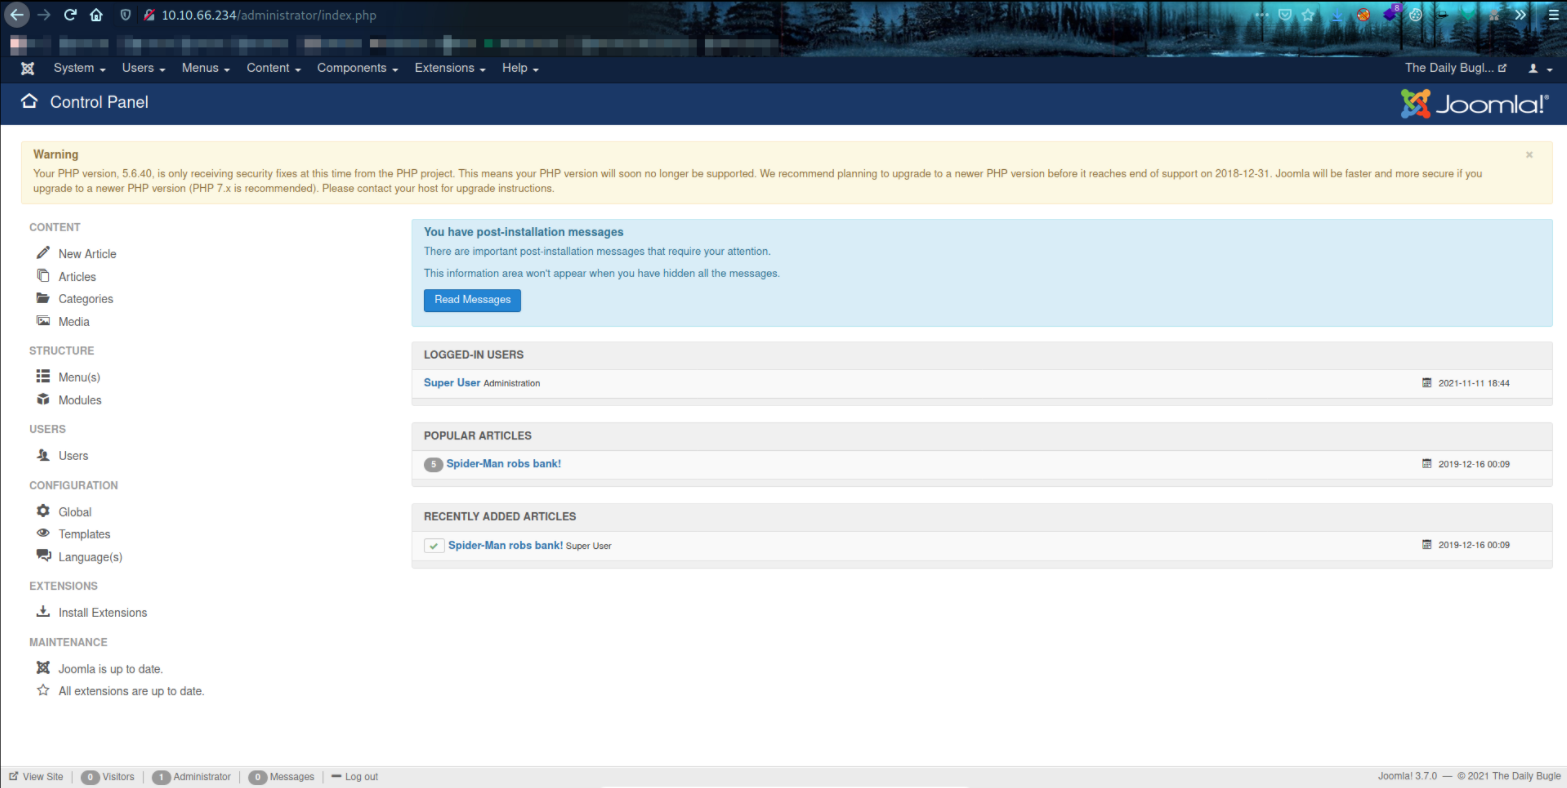Click the Joomla! brand logo
Image resolution: width=1567 pixels, height=788 pixels.
click(x=1474, y=103)
